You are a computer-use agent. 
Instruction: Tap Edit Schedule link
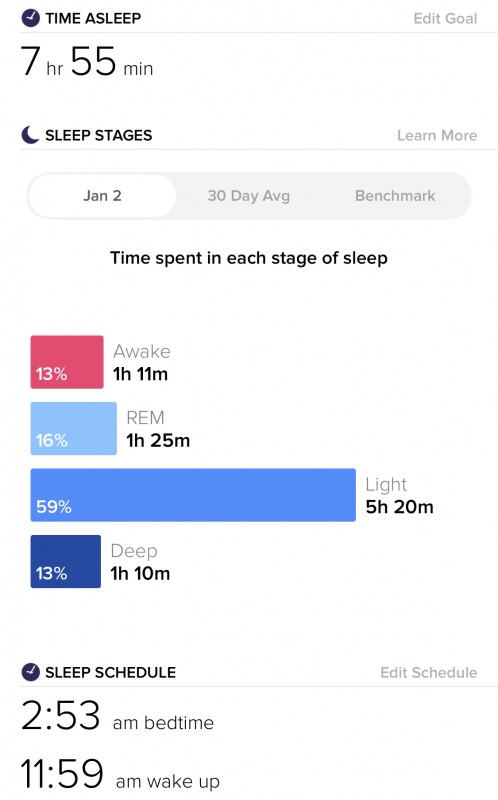coord(429,672)
